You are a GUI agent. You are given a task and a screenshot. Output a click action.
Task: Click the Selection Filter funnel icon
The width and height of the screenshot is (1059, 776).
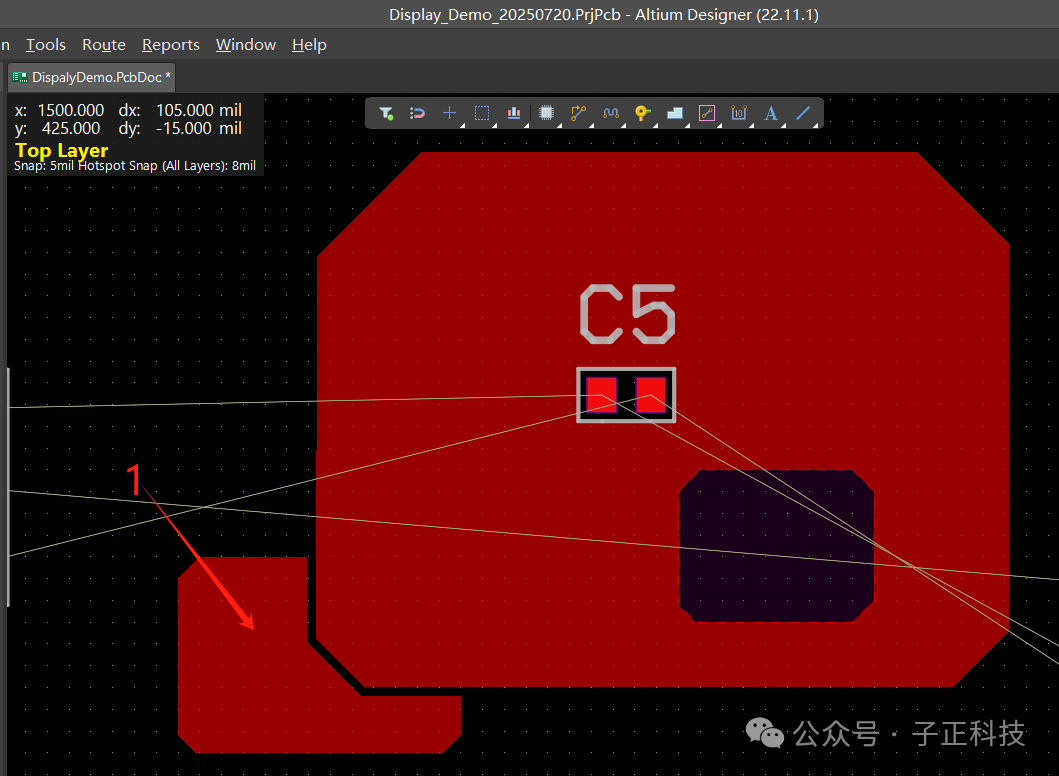pos(386,113)
